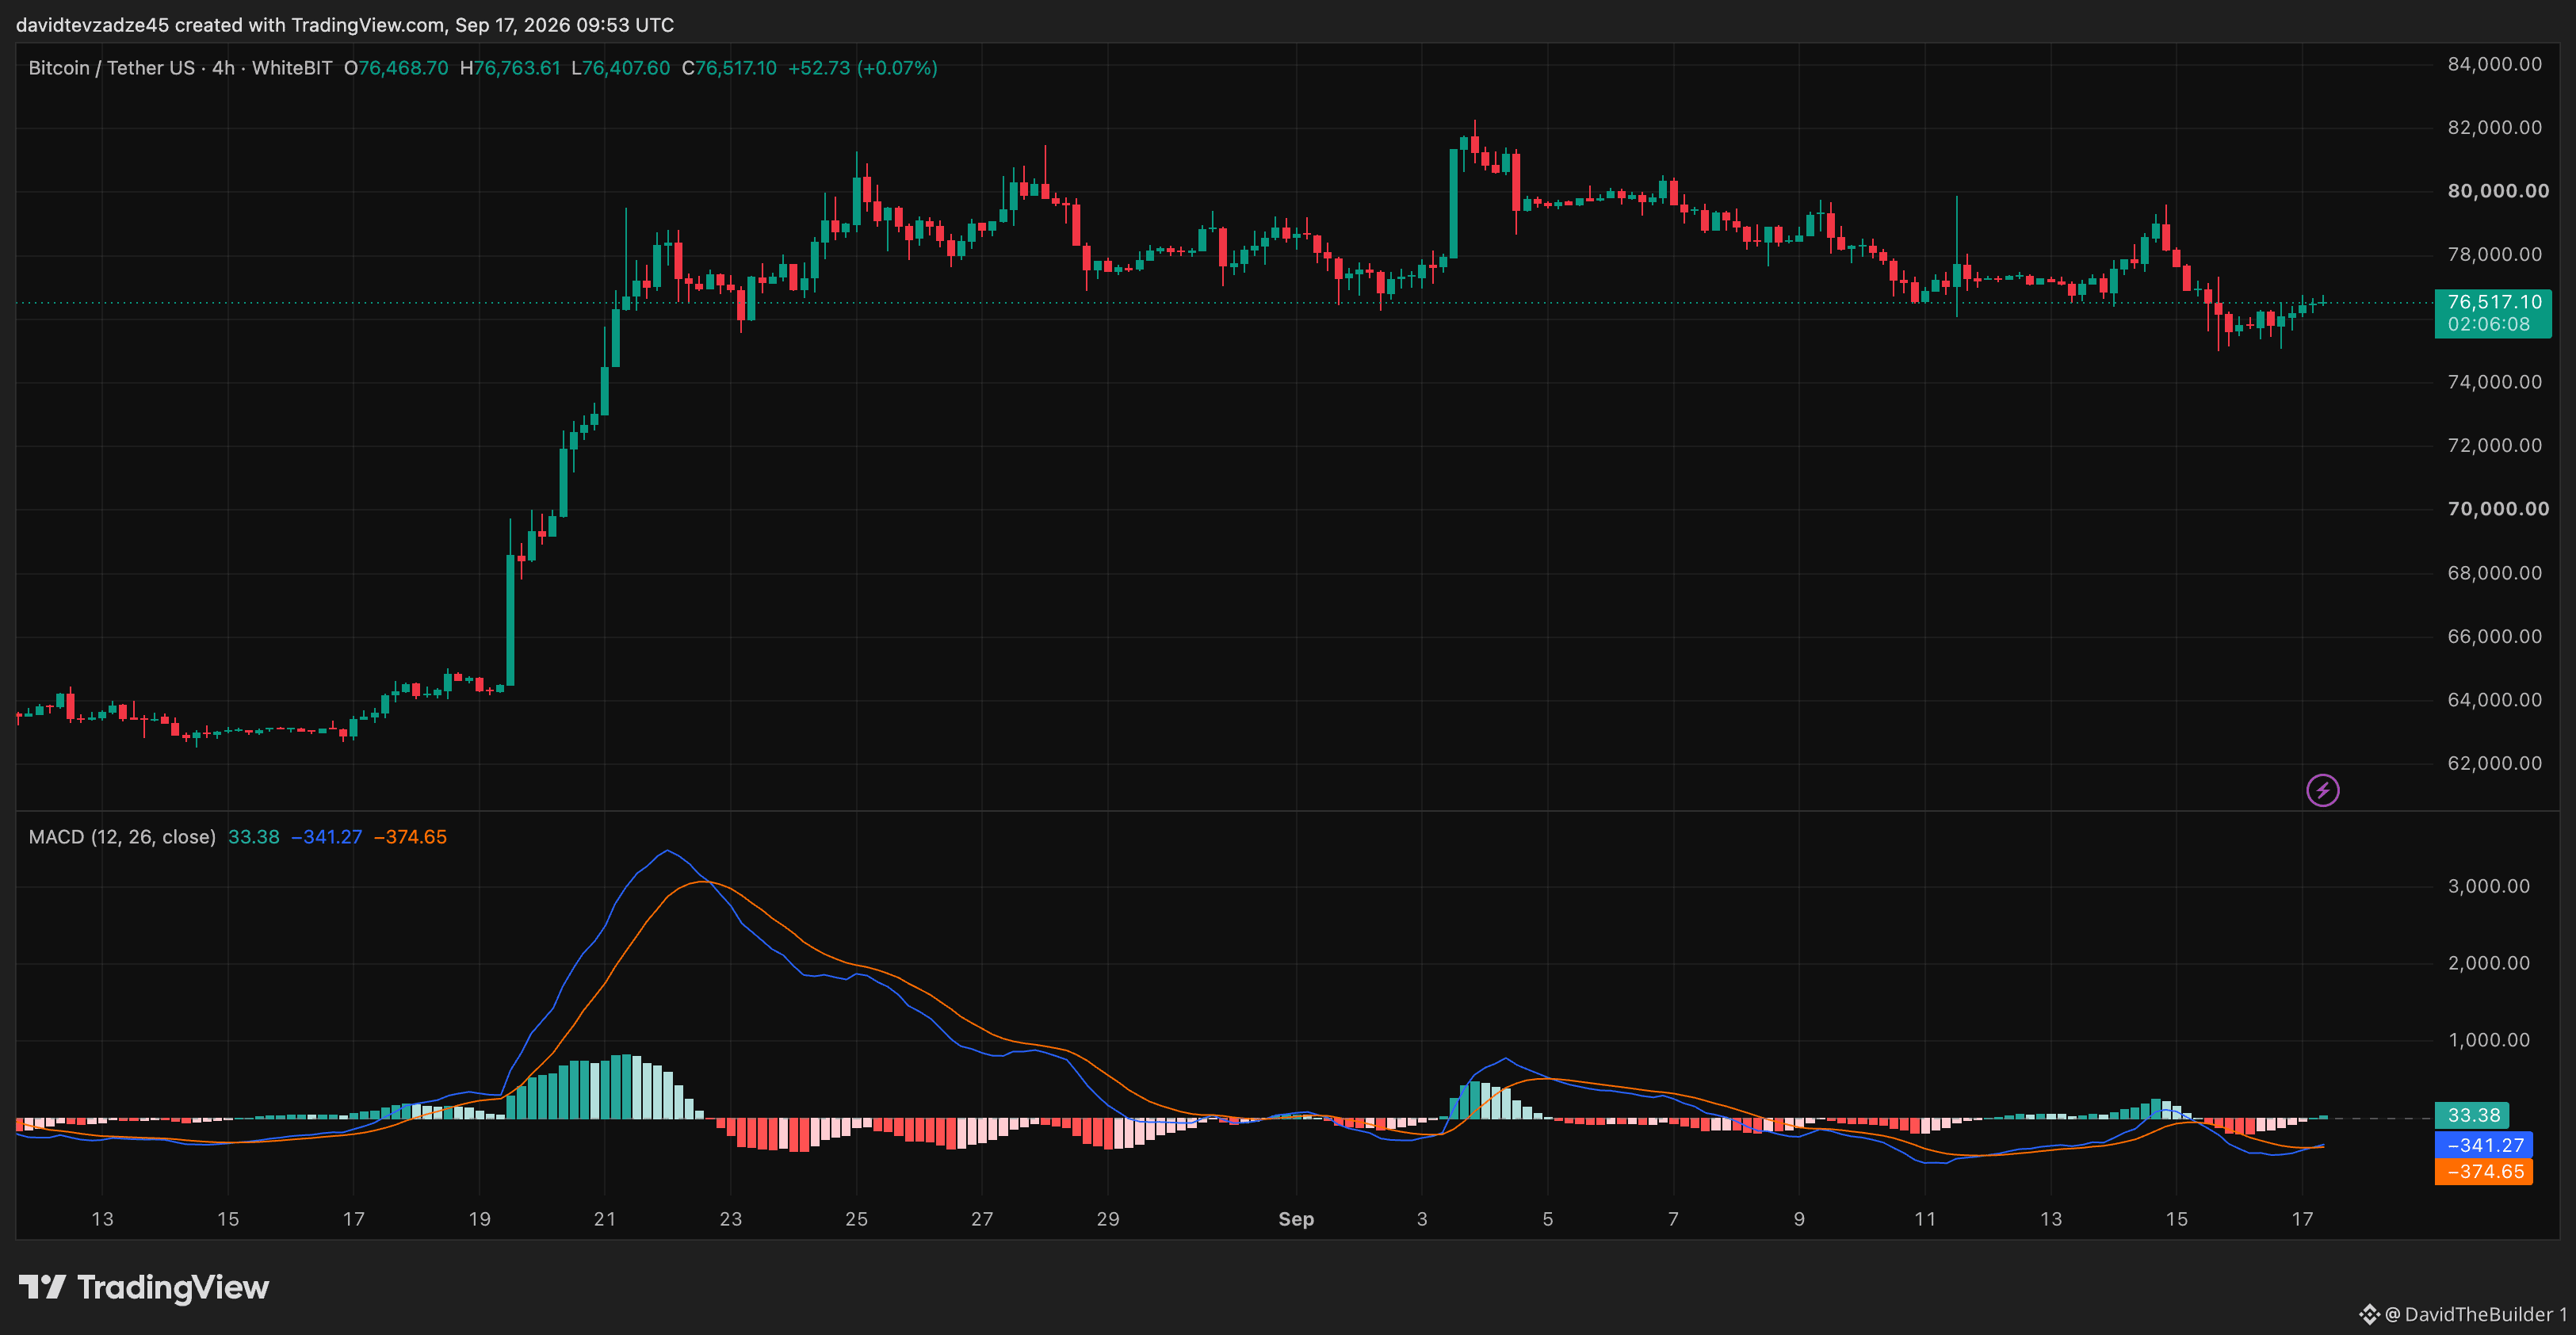Click the 3,000.00 MACD scale label
2576x1335 pixels.
[x=2488, y=886]
